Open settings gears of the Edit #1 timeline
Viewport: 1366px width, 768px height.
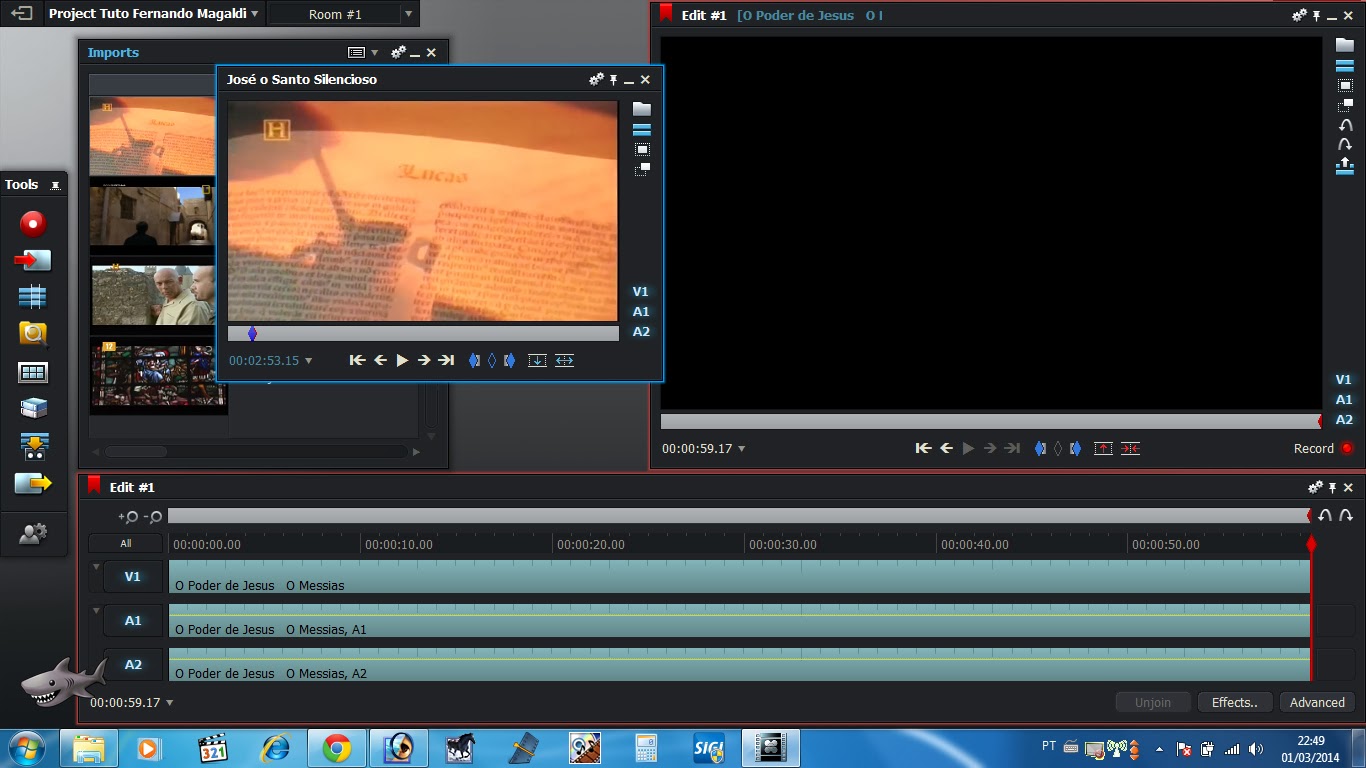tap(1315, 487)
